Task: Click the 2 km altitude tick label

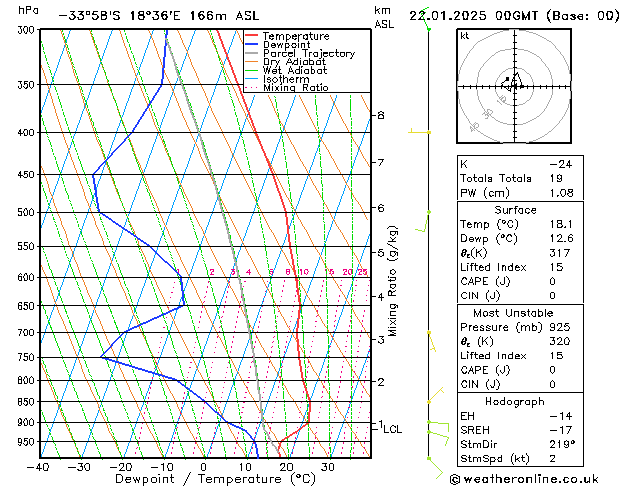Action: [x=381, y=382]
